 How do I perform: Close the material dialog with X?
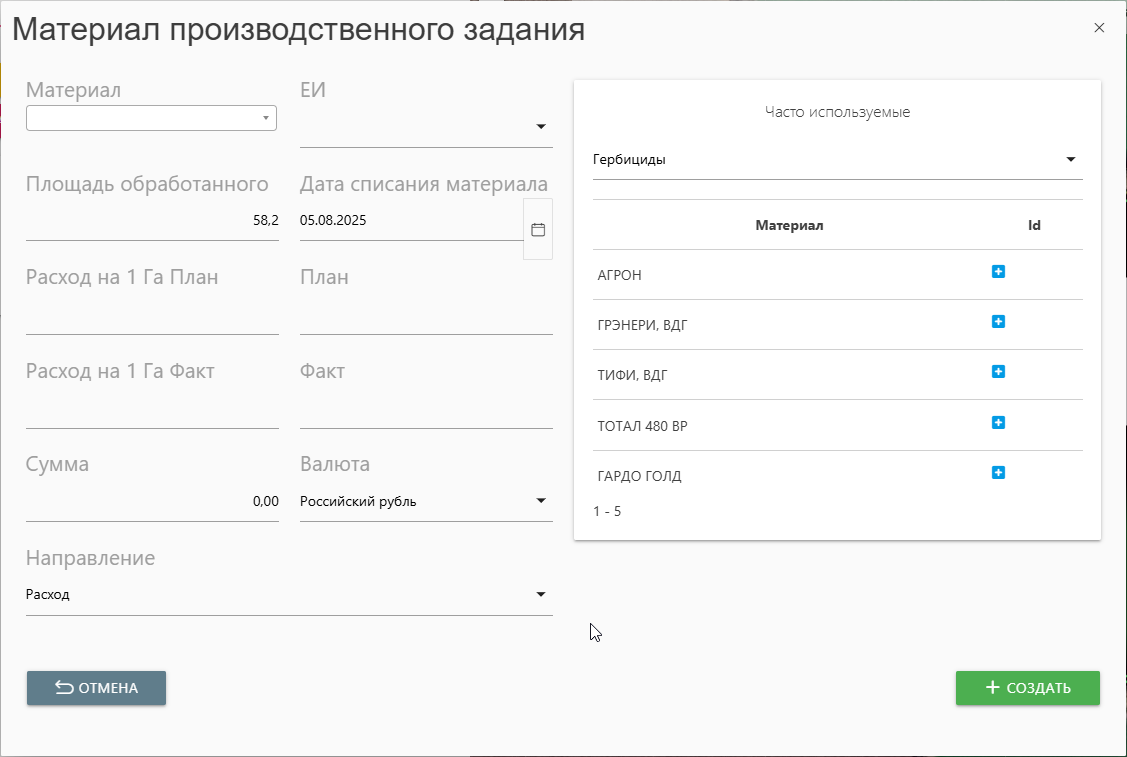(1099, 28)
